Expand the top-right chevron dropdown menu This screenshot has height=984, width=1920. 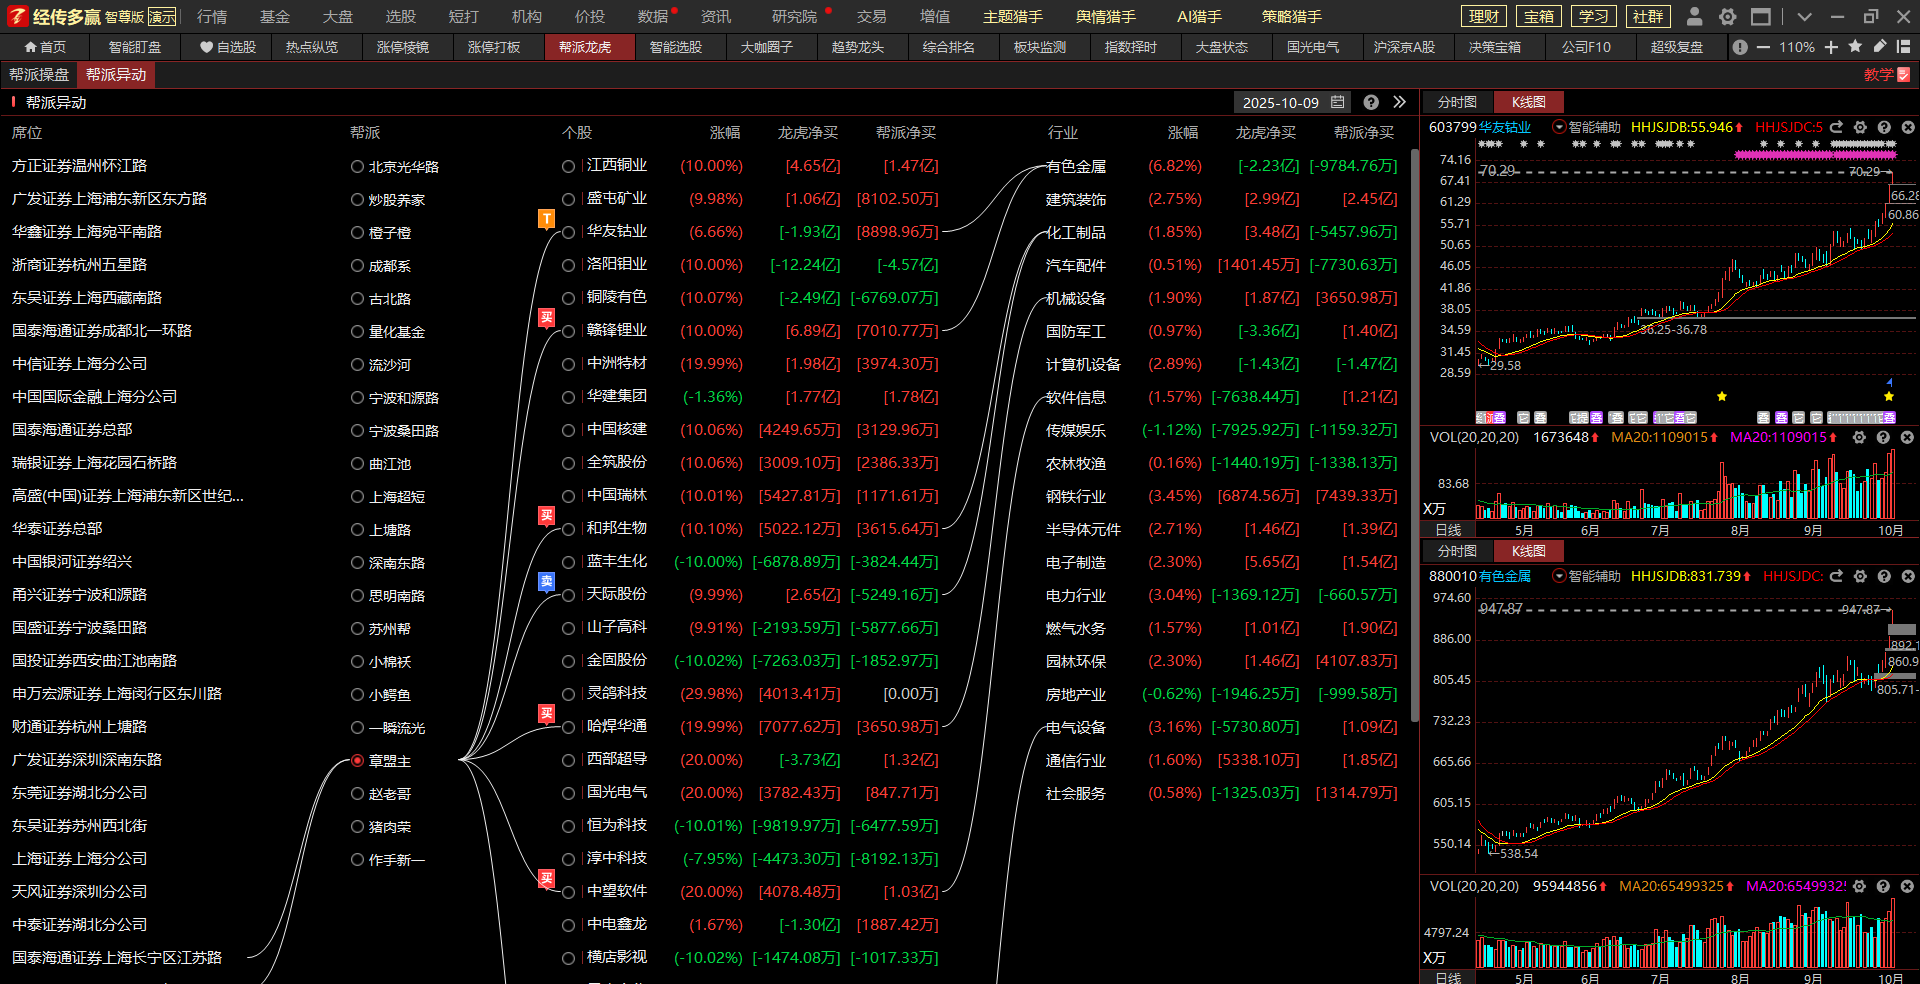(1804, 16)
